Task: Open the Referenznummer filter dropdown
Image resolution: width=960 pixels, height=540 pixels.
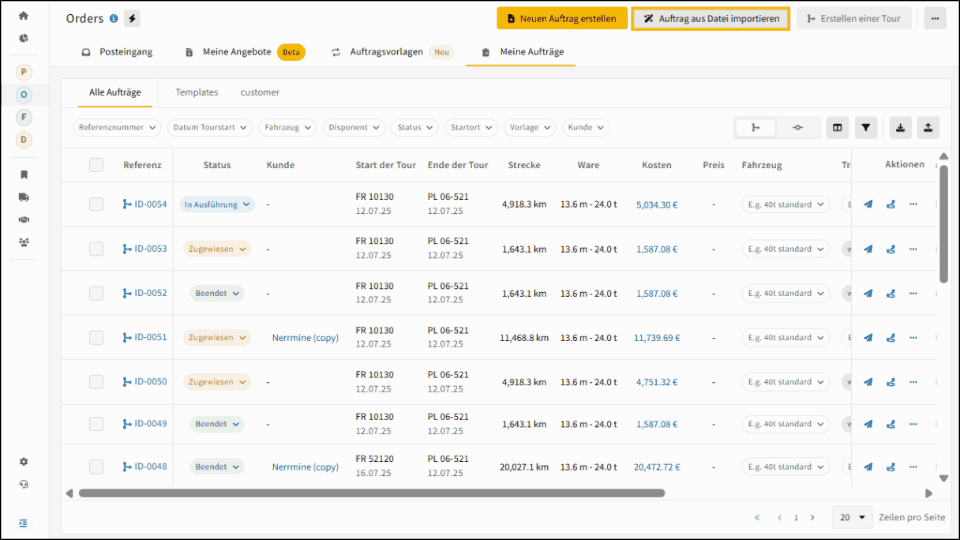Action: pos(117,127)
